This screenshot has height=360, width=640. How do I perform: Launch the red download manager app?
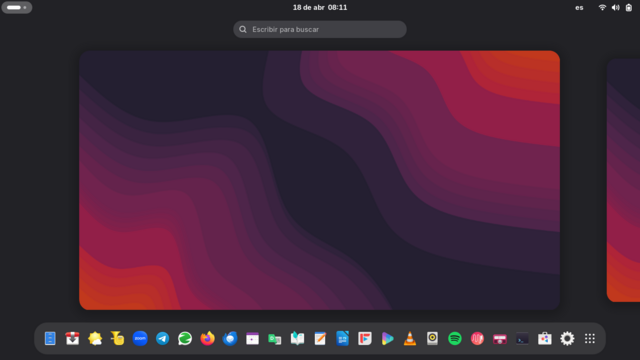tap(72, 338)
